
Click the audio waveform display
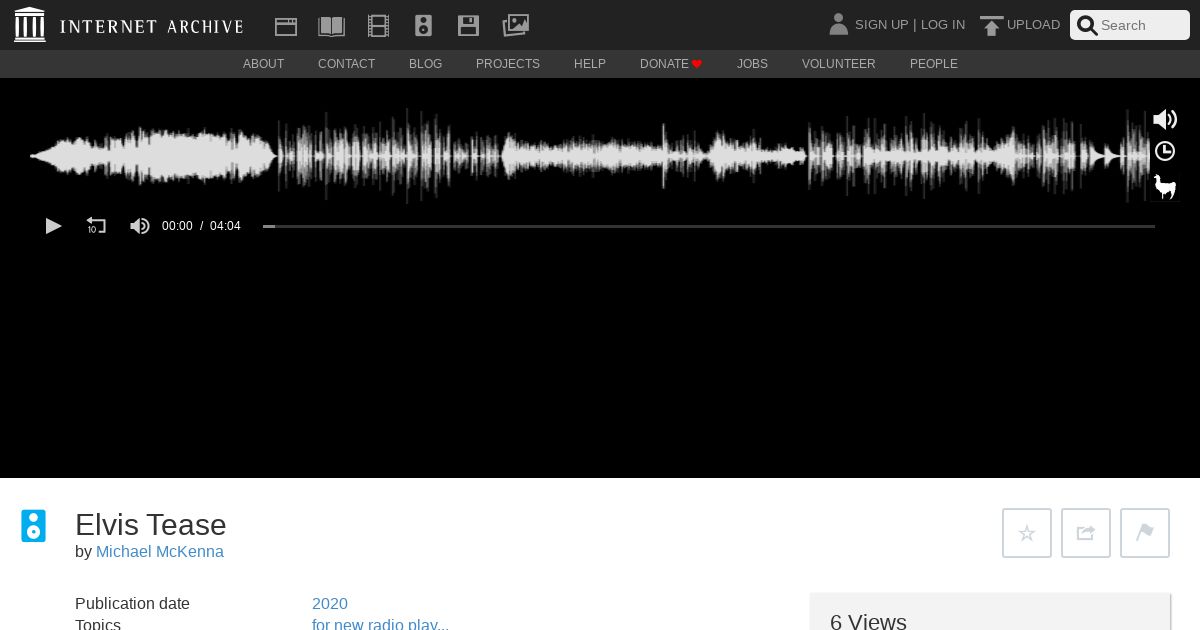(588, 156)
